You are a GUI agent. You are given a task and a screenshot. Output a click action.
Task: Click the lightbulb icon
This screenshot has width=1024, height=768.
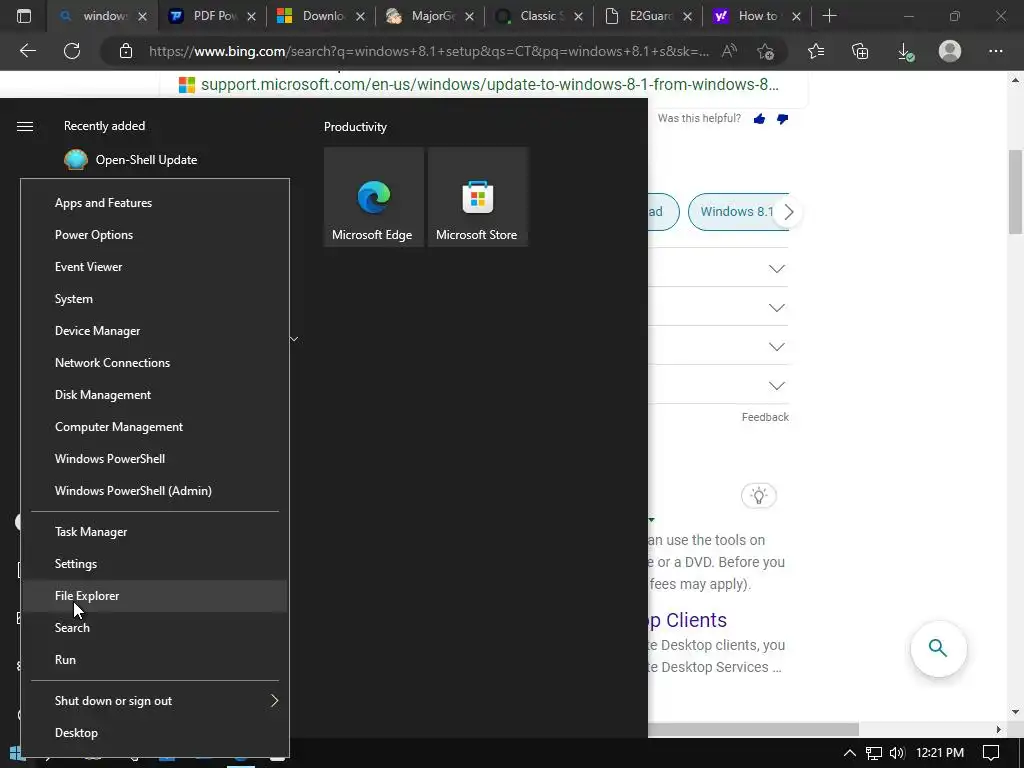point(759,496)
